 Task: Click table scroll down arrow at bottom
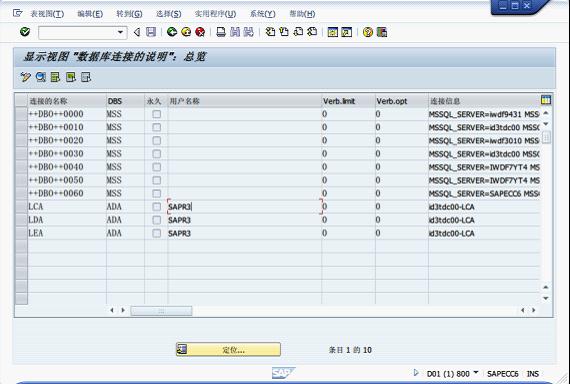[x=546, y=298]
